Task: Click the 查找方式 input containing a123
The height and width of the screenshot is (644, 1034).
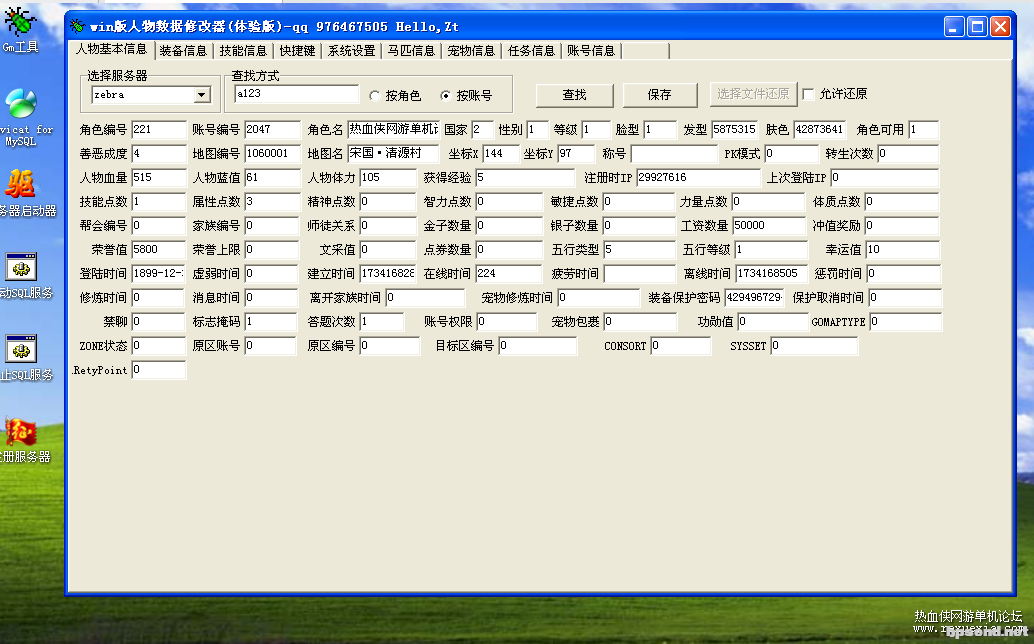Action: point(297,94)
